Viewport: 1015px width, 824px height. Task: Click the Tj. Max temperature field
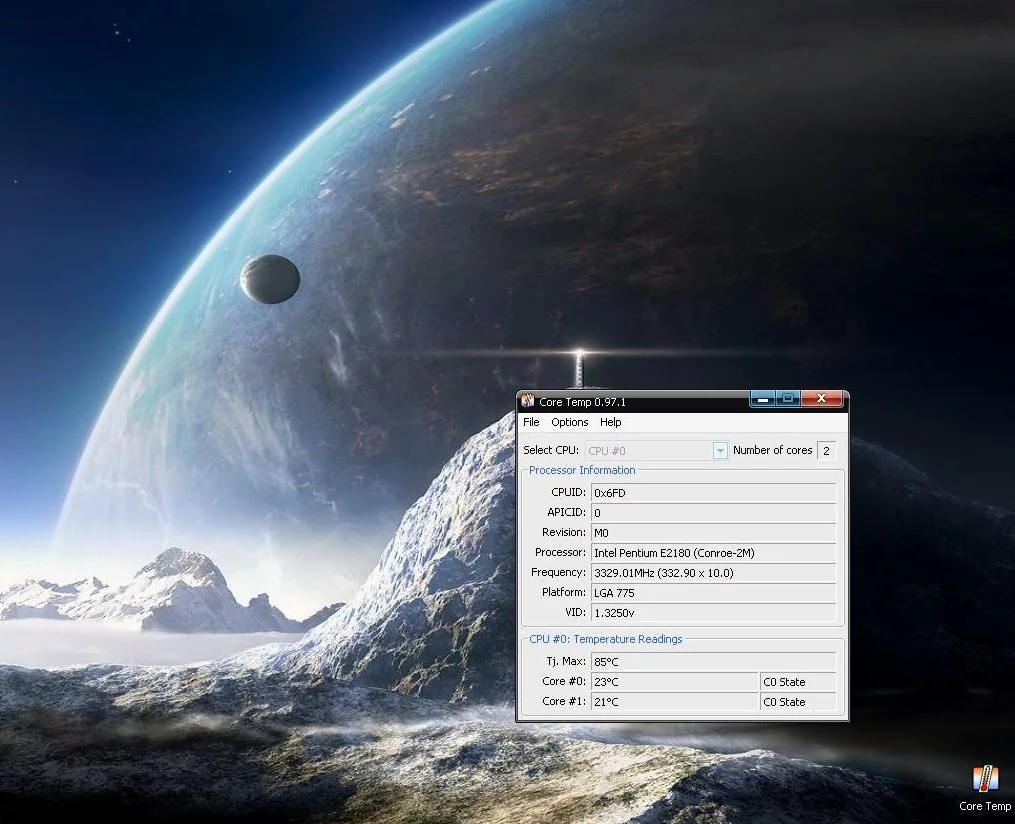point(713,662)
